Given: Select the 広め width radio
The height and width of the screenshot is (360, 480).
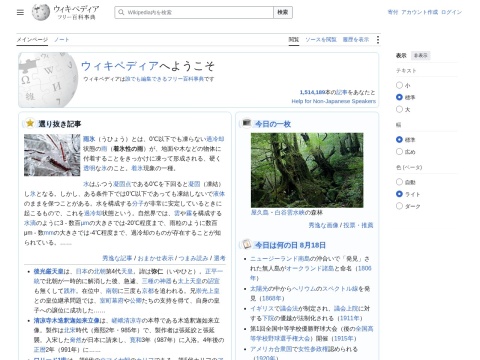Looking at the screenshot, I should [399, 151].
